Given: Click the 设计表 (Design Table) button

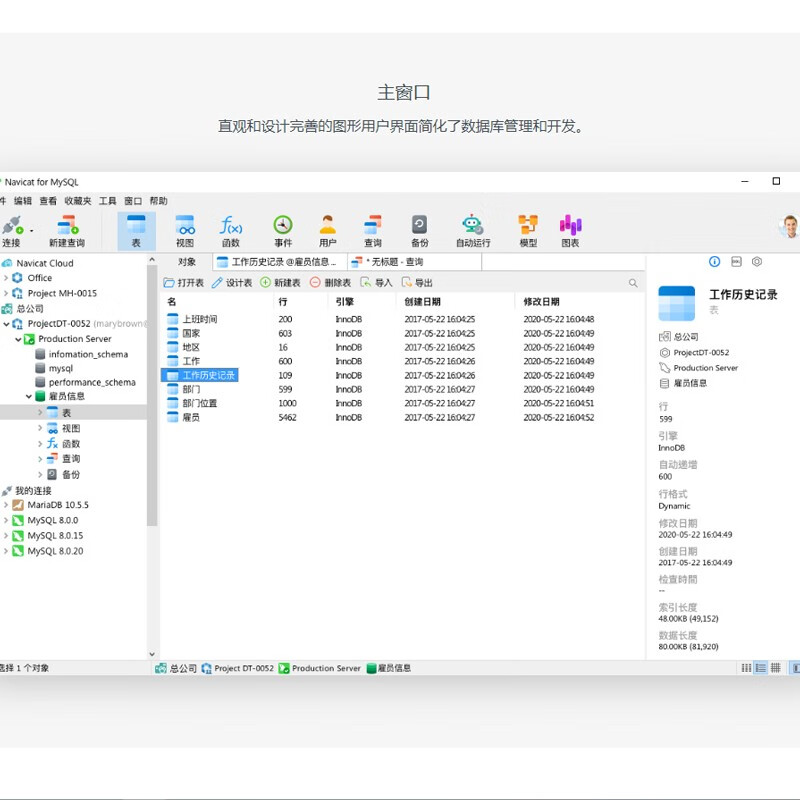Looking at the screenshot, I should pos(232,283).
